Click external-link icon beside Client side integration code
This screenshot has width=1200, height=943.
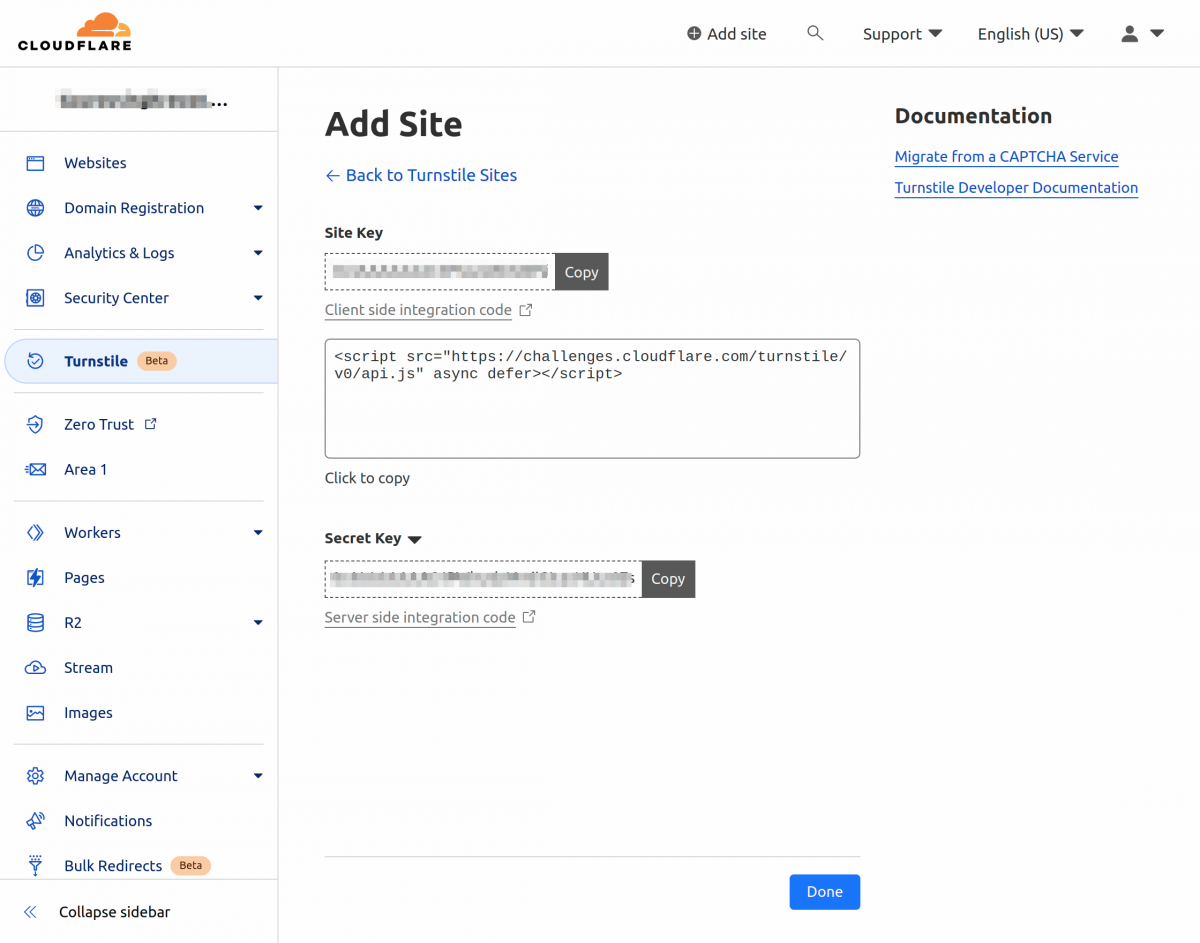[x=526, y=310]
